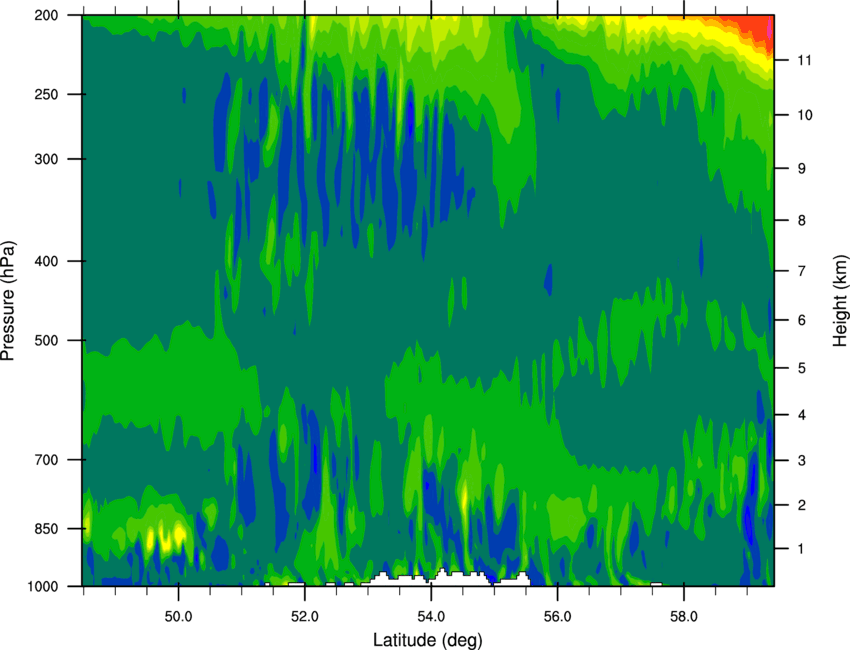The image size is (850, 650).
Task: Click the 6 km height label
Action: tap(802, 320)
